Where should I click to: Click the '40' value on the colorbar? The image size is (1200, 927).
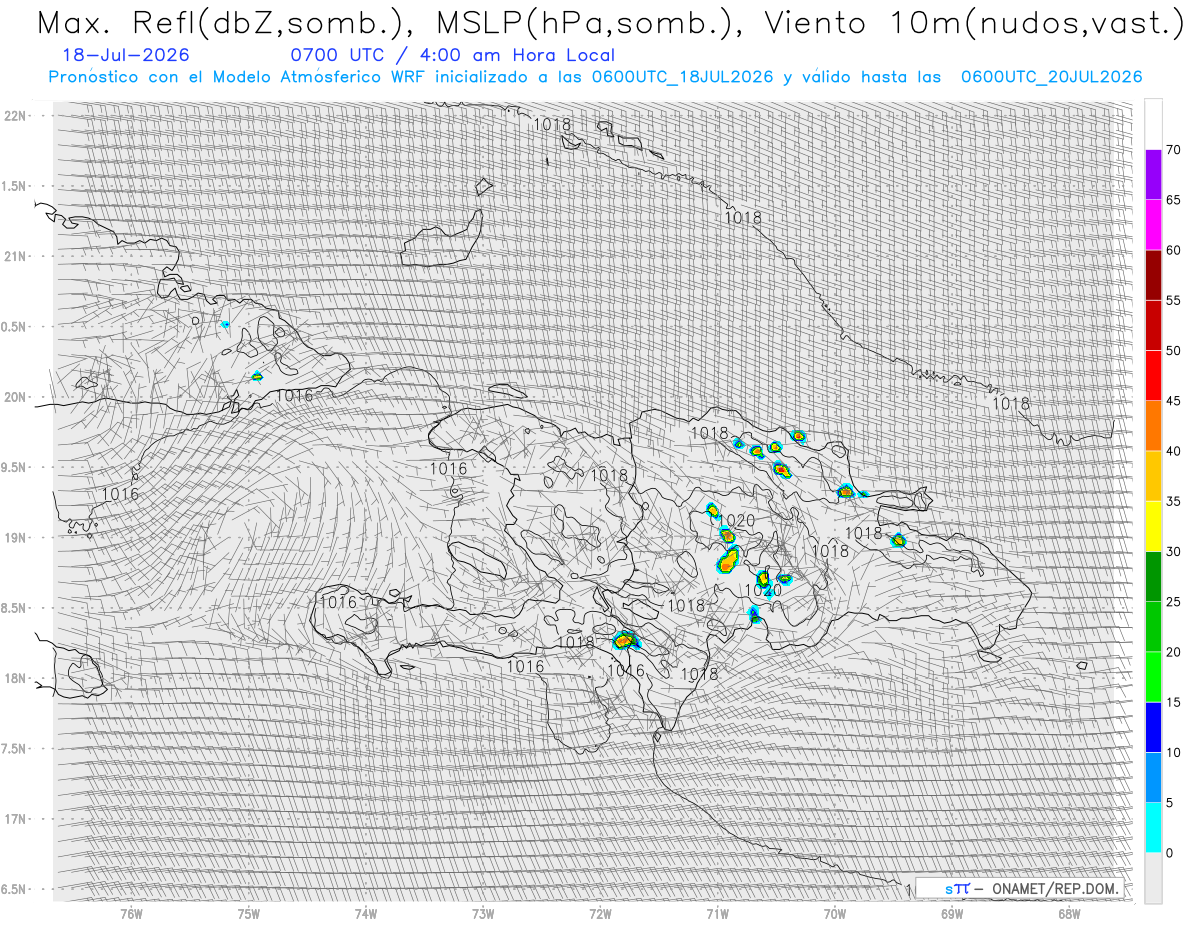(x=1173, y=451)
